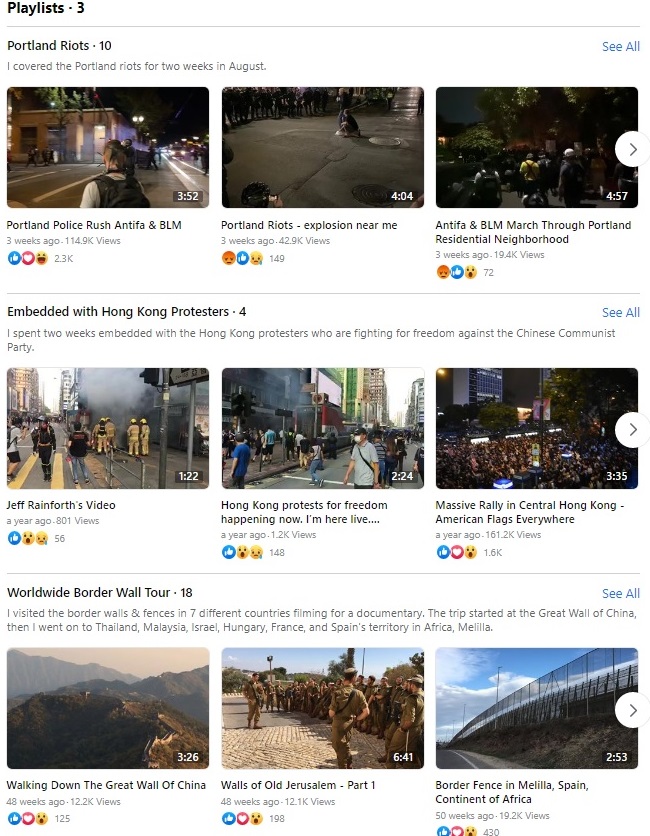Click reaction icons under Hong Kong protests for freedom video

tap(242, 552)
